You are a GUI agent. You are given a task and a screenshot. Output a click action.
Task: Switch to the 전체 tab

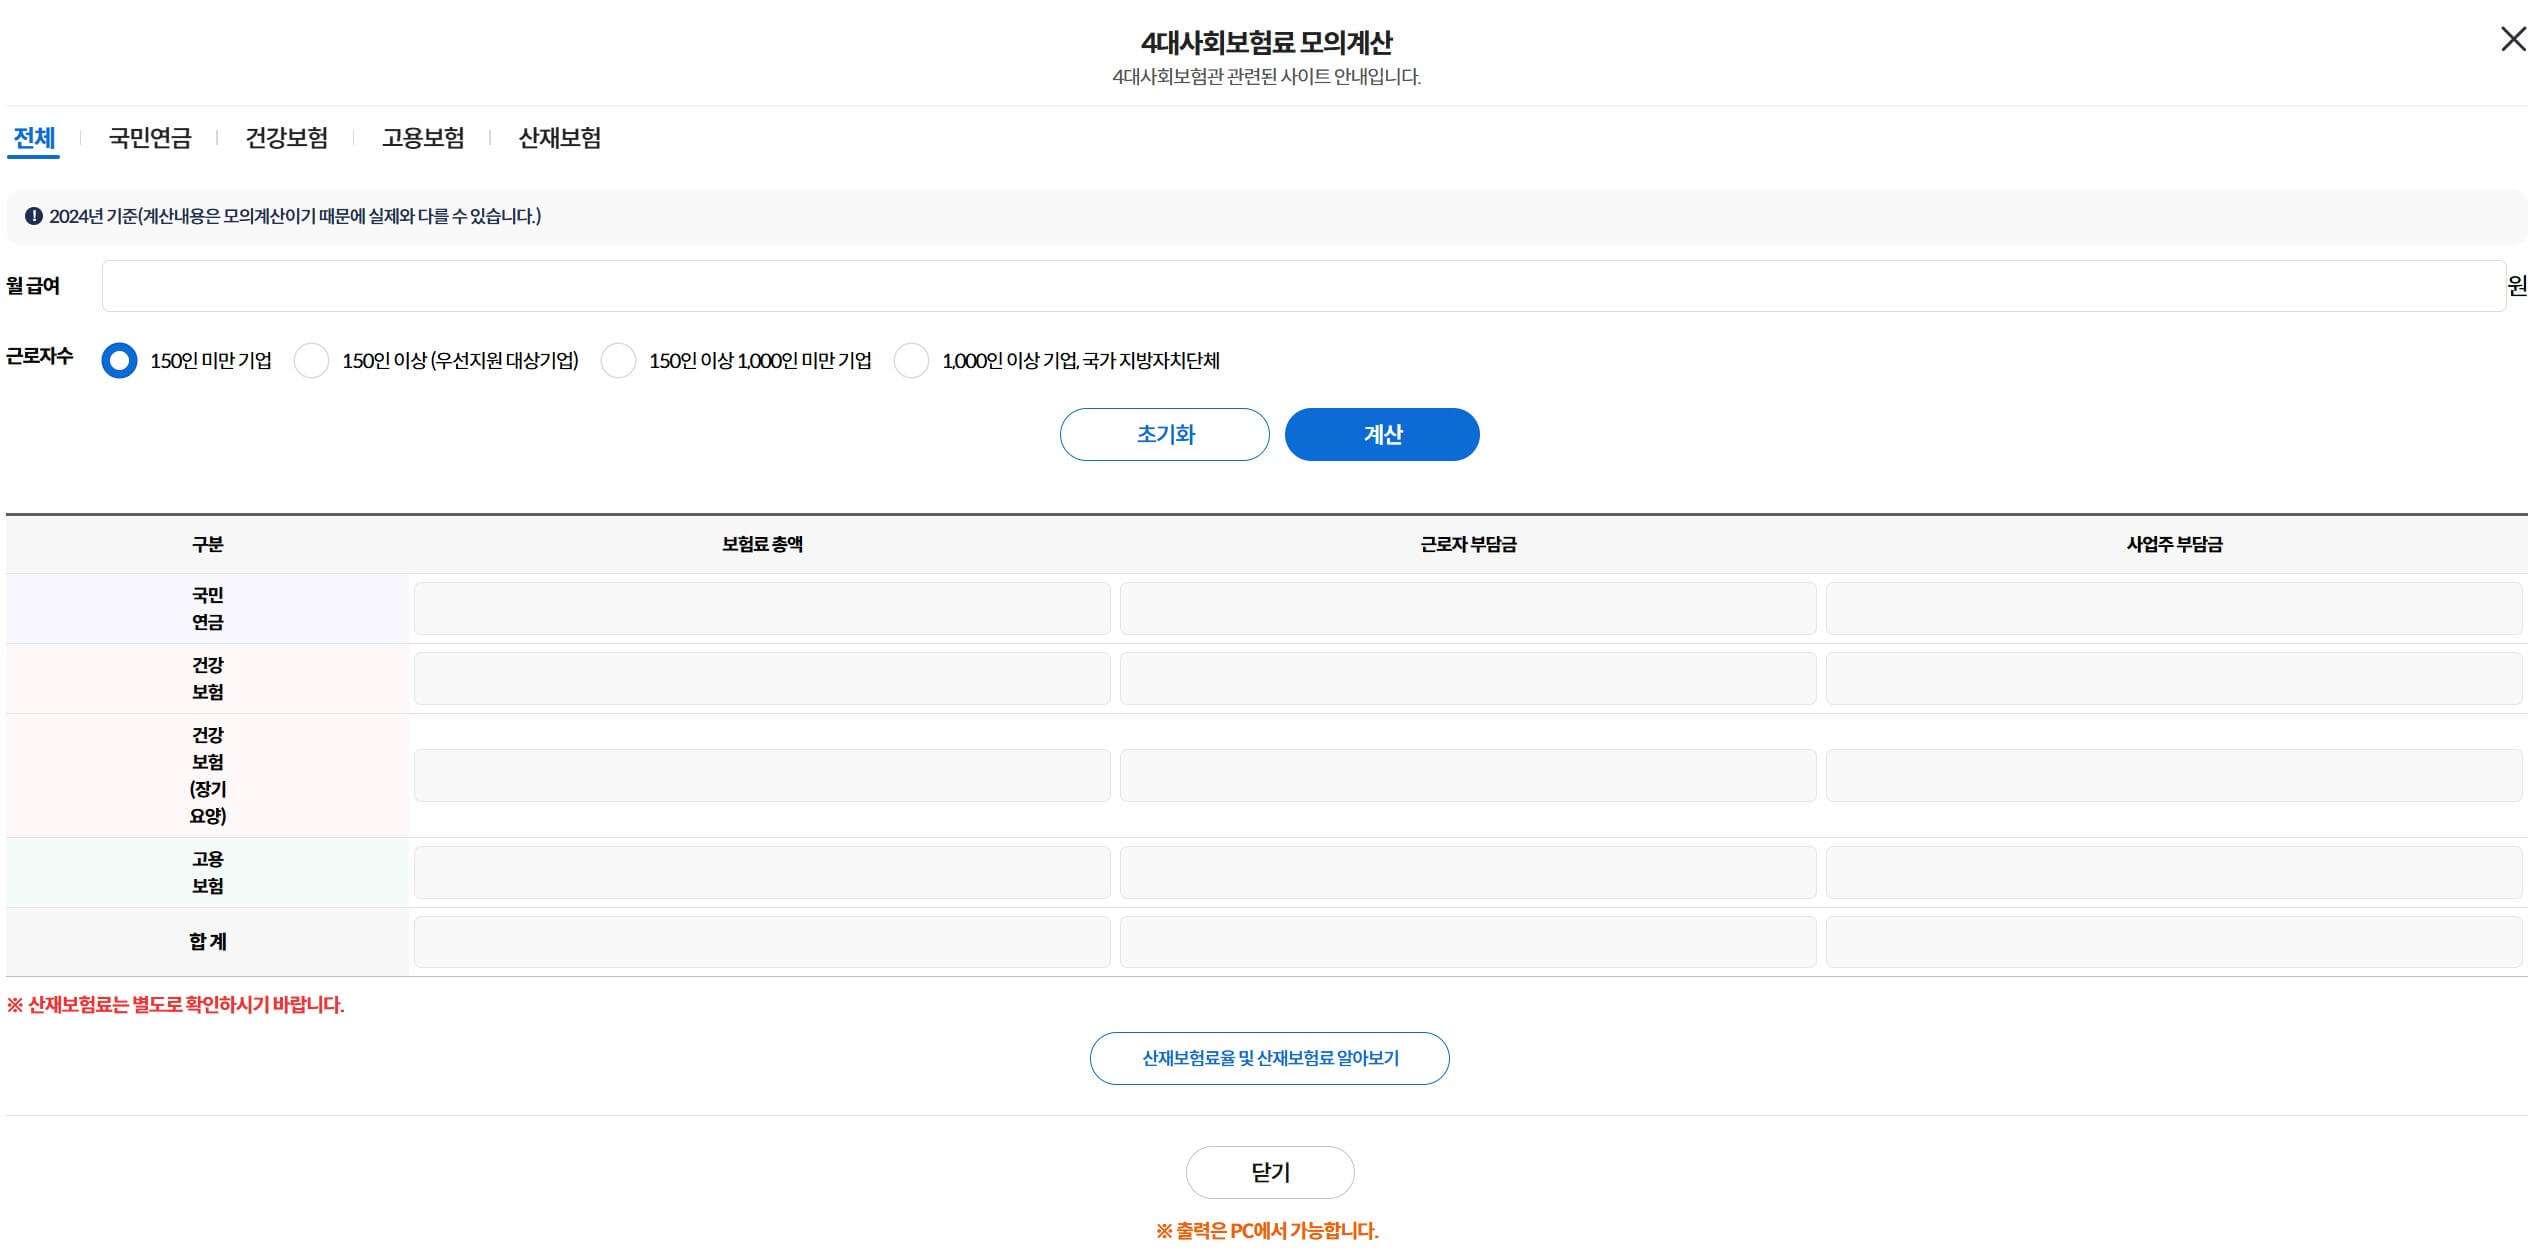34,138
